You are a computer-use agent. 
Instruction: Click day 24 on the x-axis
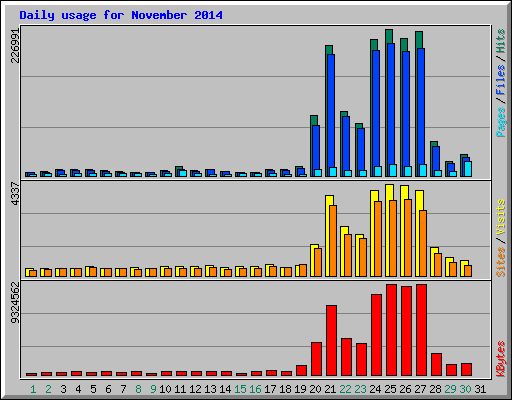point(375,389)
